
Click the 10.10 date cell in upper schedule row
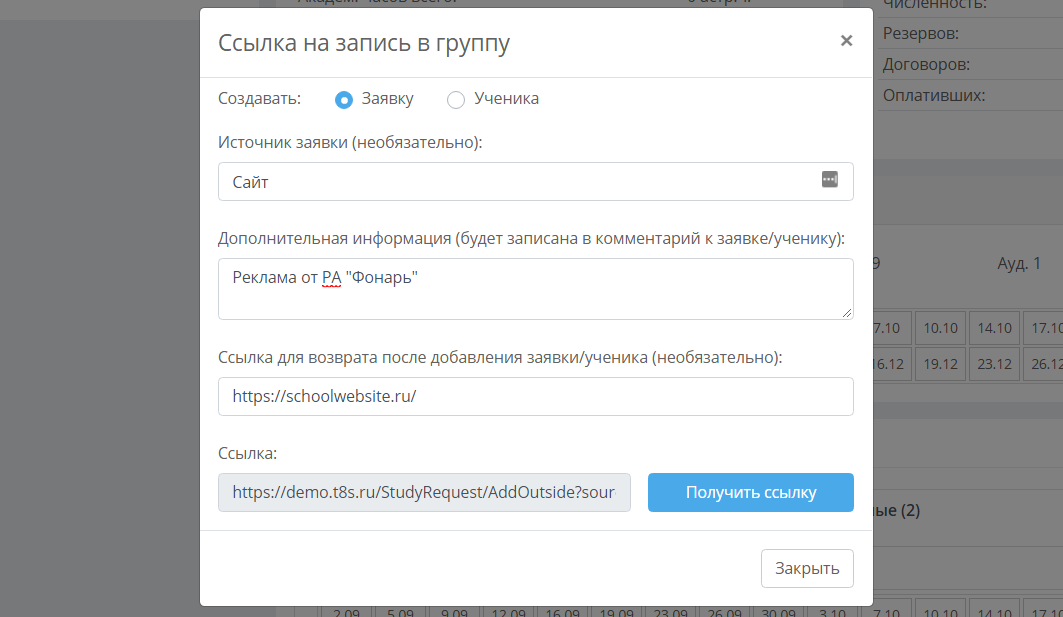(x=940, y=328)
